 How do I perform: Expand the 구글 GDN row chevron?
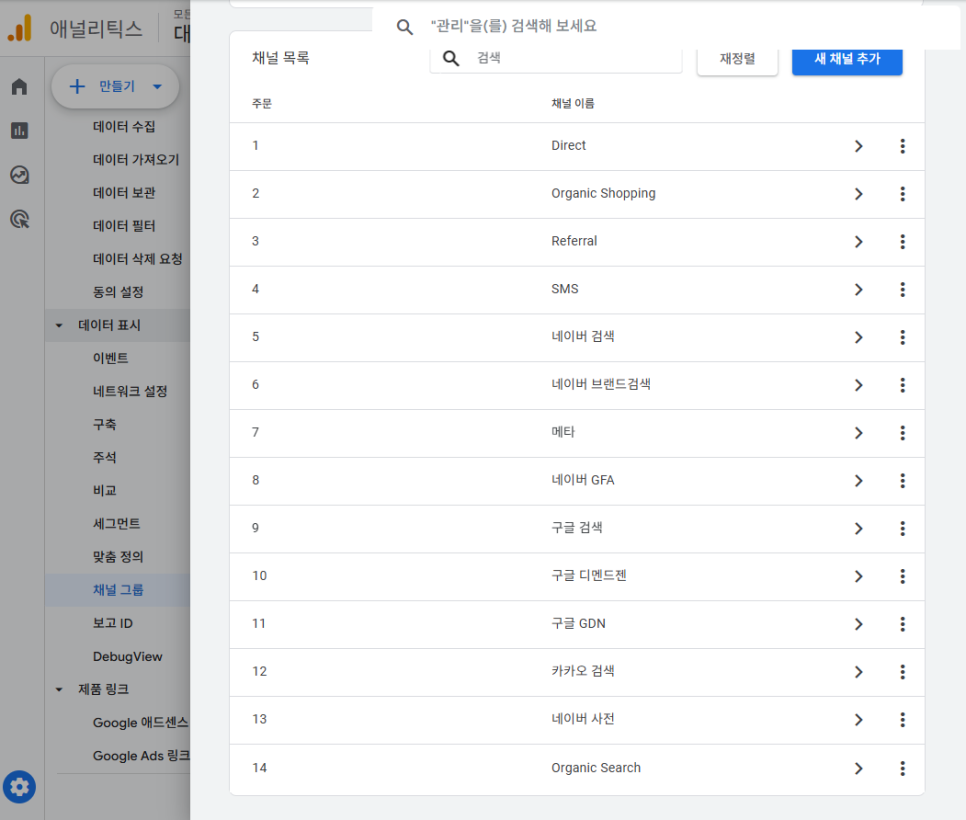[x=858, y=624]
